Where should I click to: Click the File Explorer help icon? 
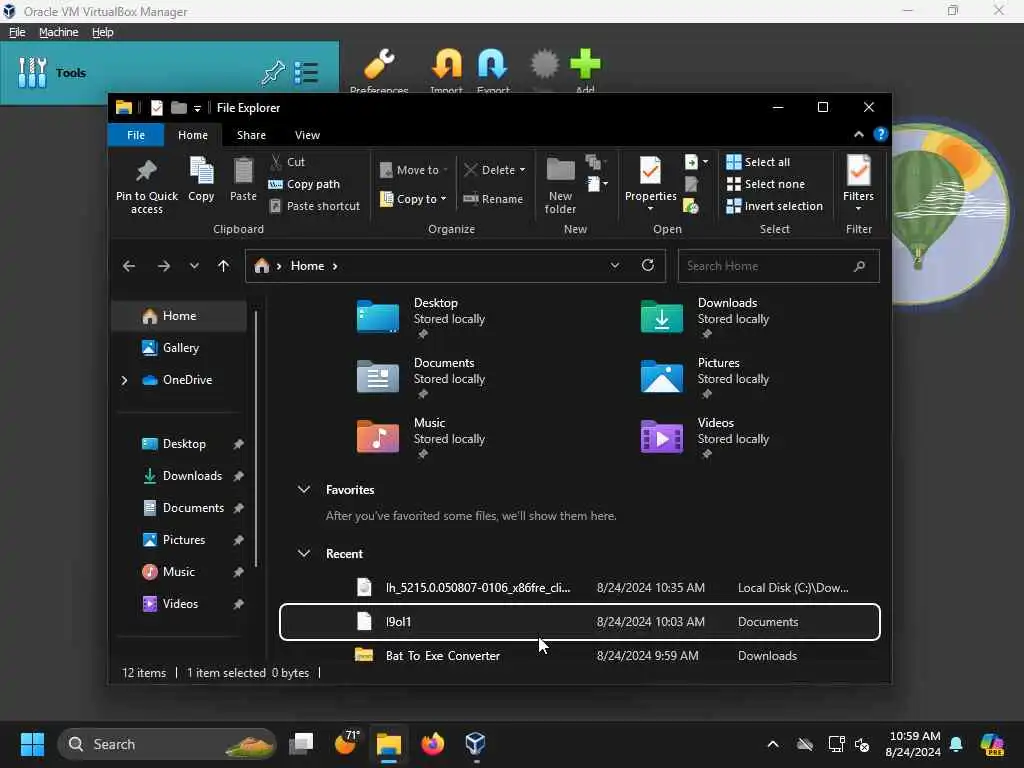(x=880, y=135)
